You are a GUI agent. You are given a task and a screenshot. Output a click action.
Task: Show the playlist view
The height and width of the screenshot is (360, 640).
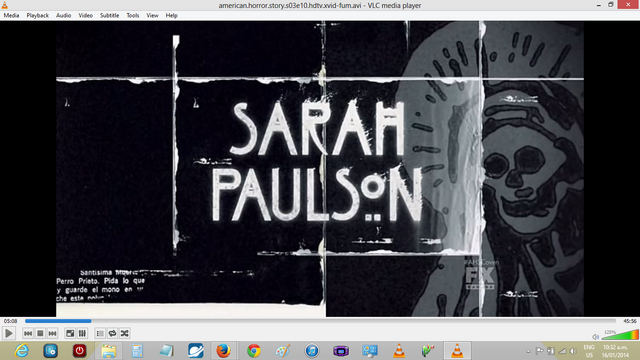pos(100,333)
